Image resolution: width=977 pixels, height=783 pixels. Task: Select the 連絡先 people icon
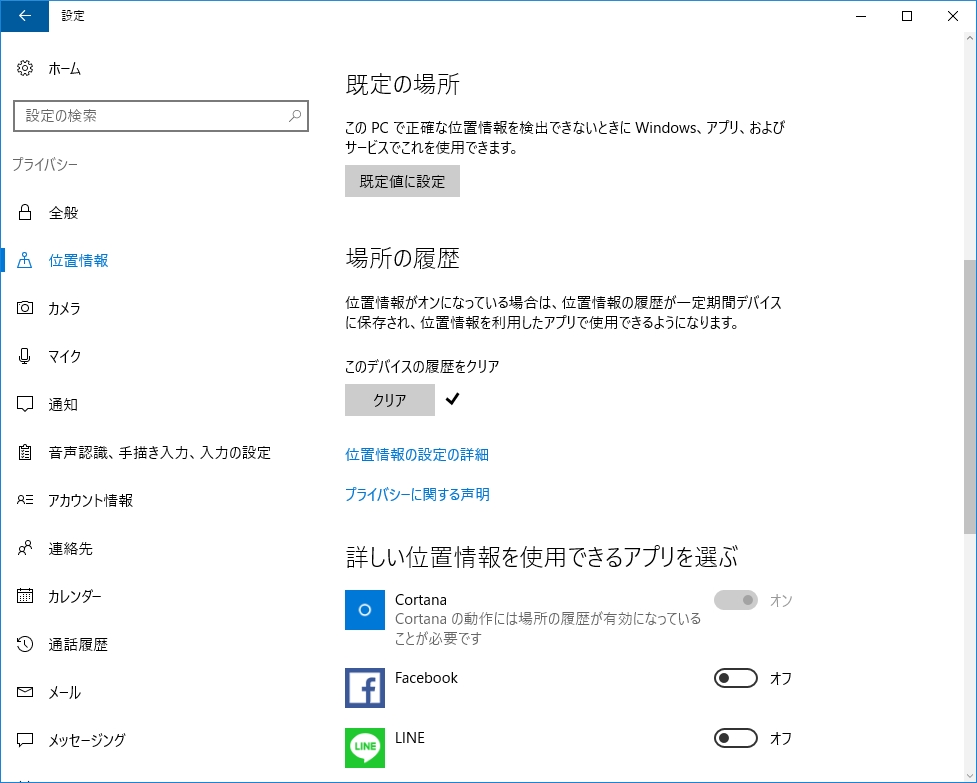(25, 548)
